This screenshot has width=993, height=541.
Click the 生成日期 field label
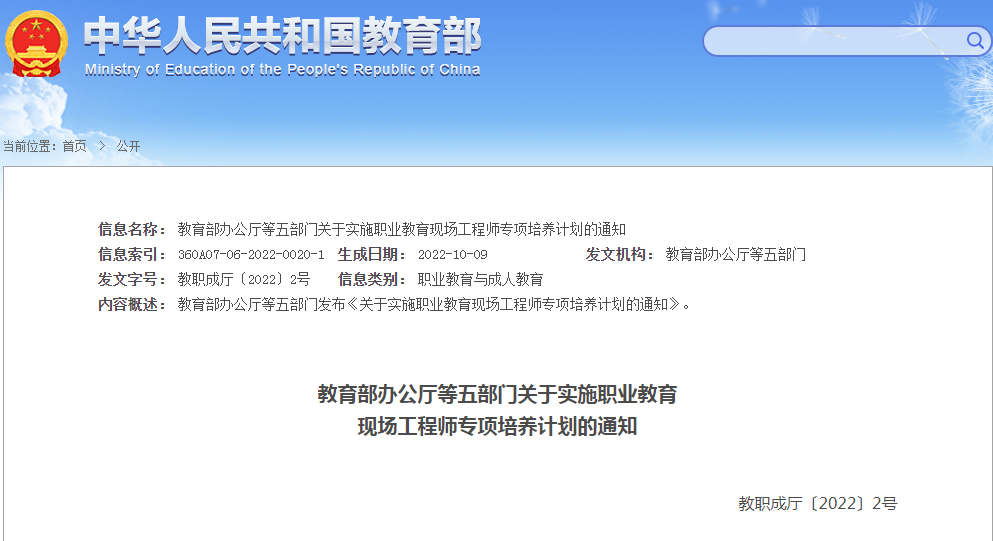pos(373,254)
